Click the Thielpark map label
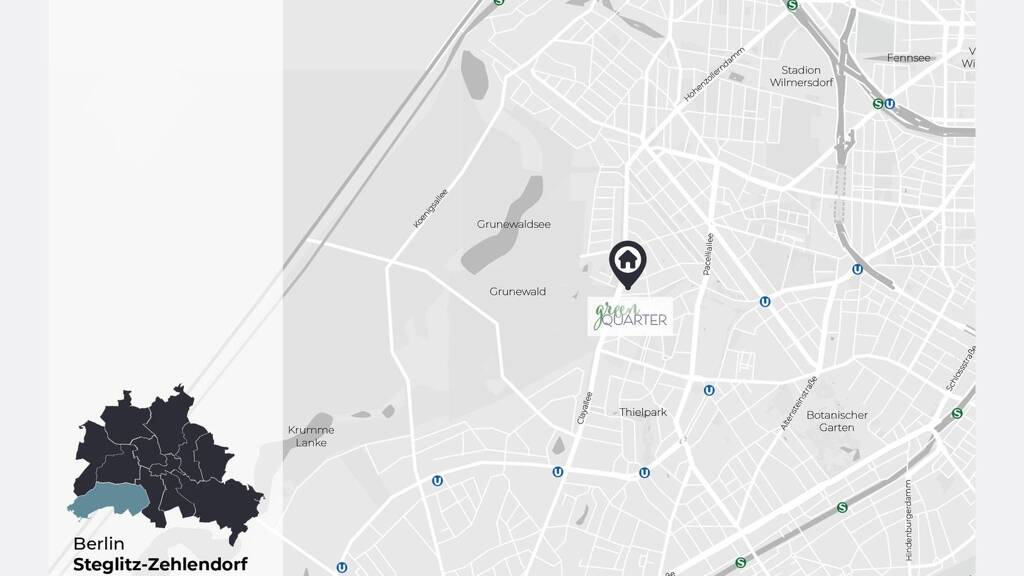The width and height of the screenshot is (1024, 576). [643, 412]
